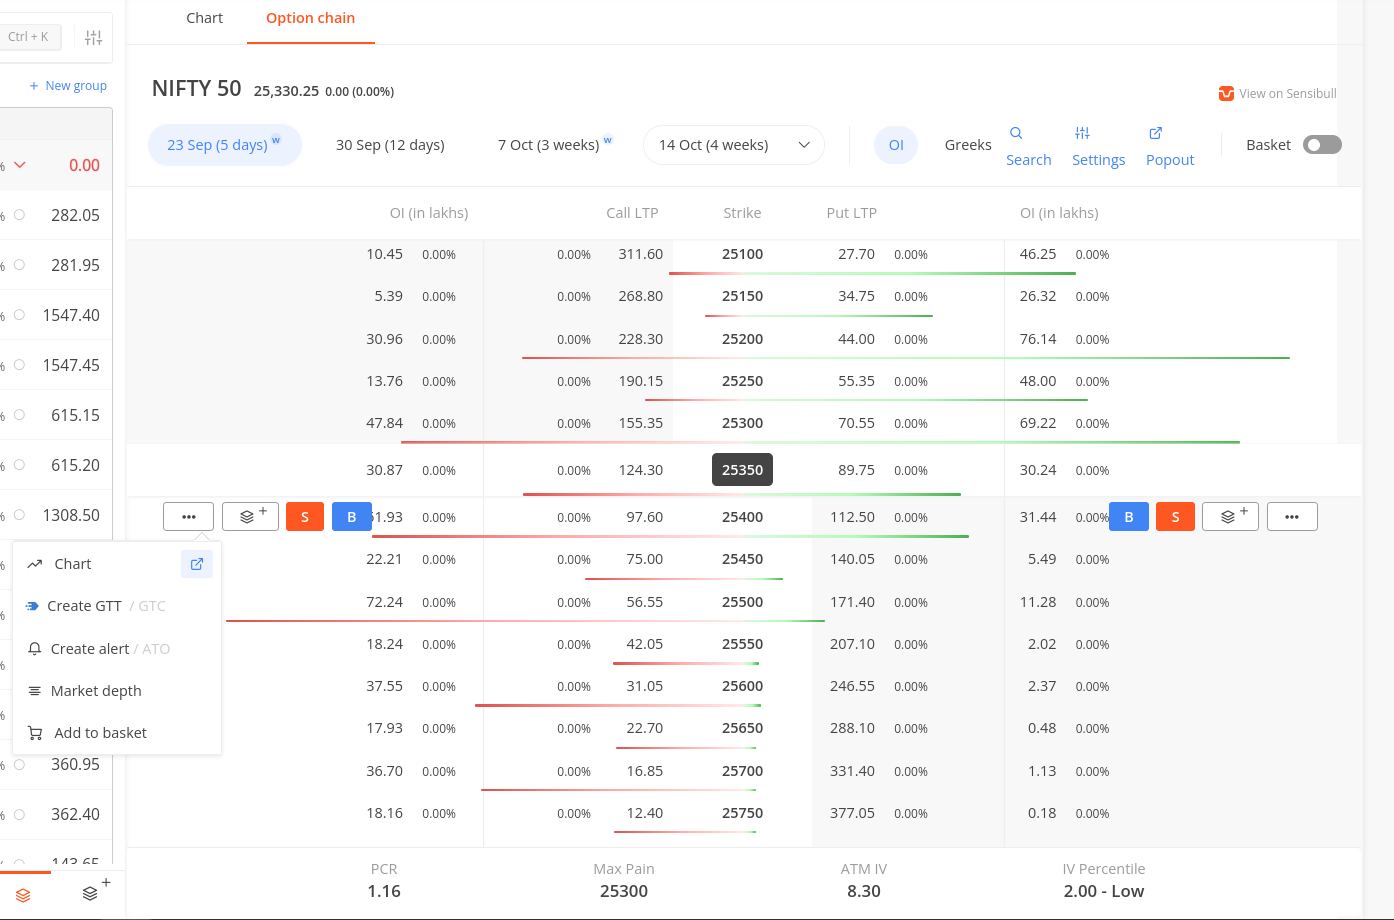Open put-side more options ellipsis button

click(x=1292, y=517)
